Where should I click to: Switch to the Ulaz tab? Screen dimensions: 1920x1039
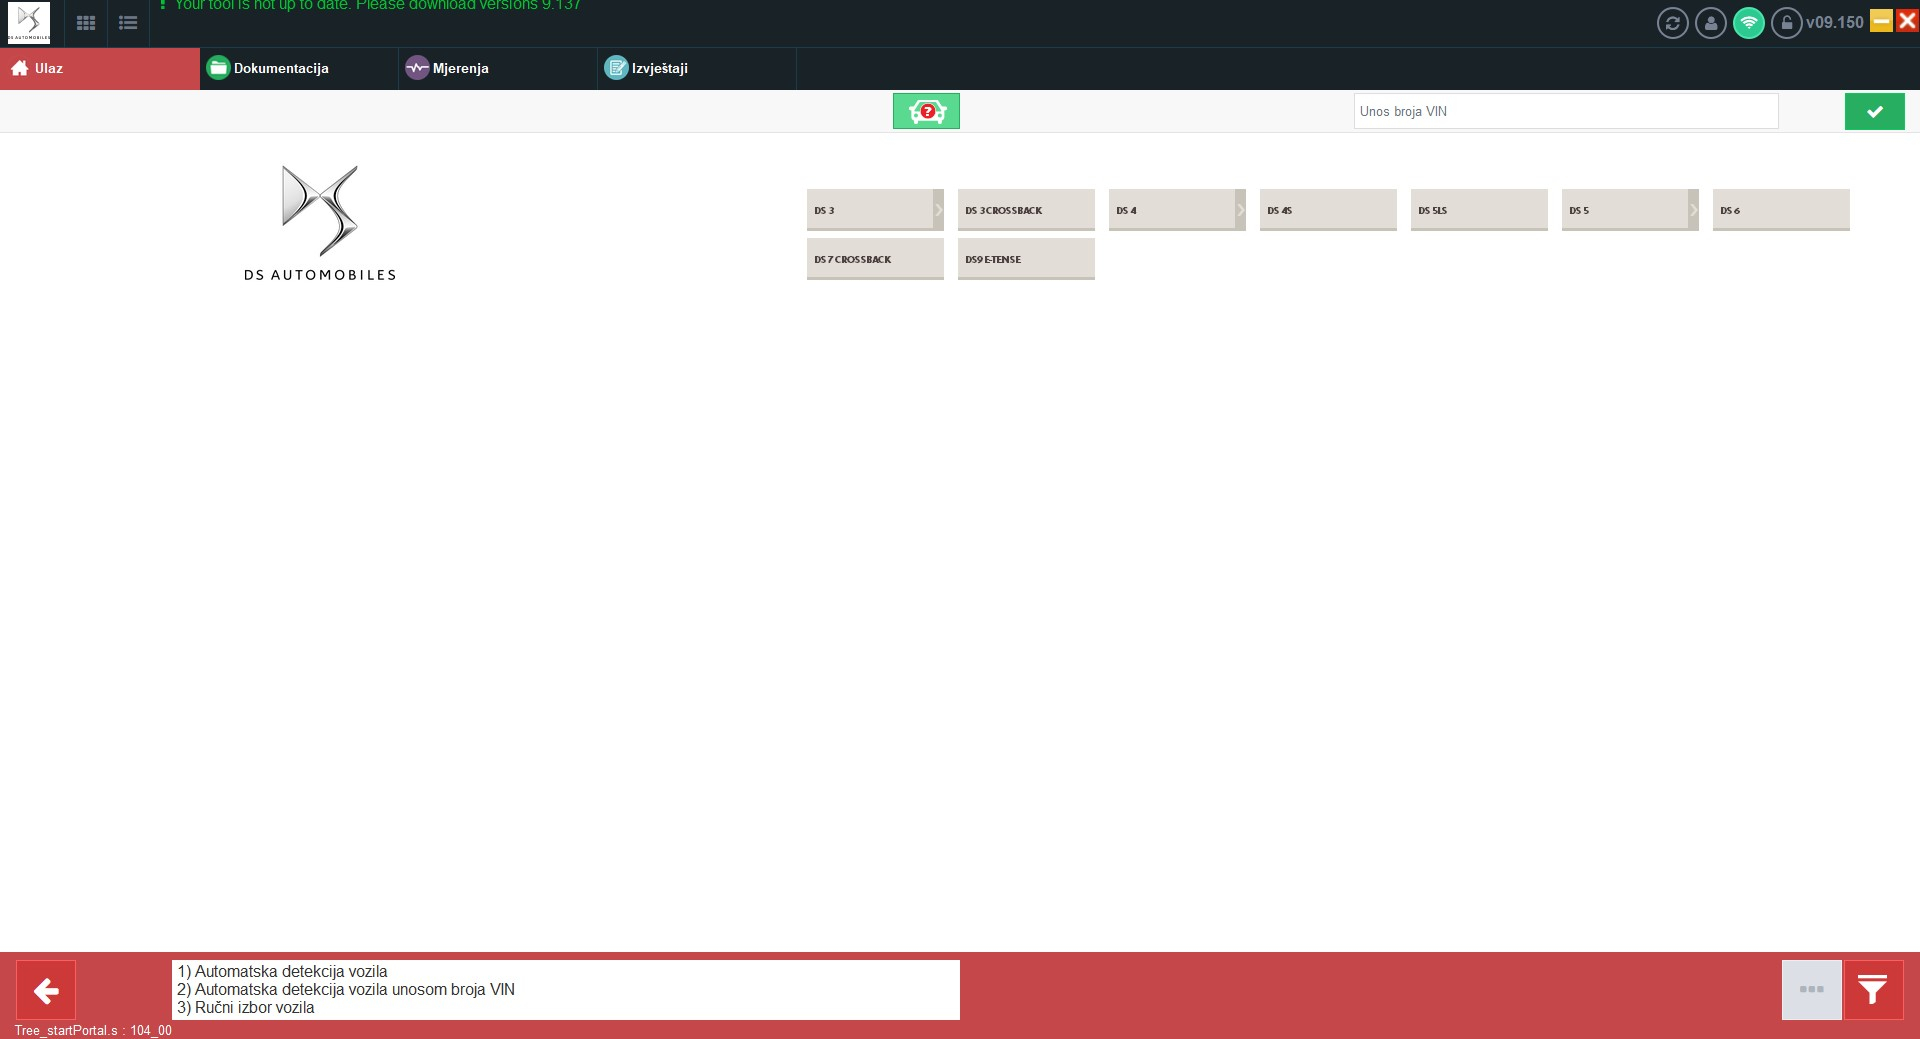(100, 68)
